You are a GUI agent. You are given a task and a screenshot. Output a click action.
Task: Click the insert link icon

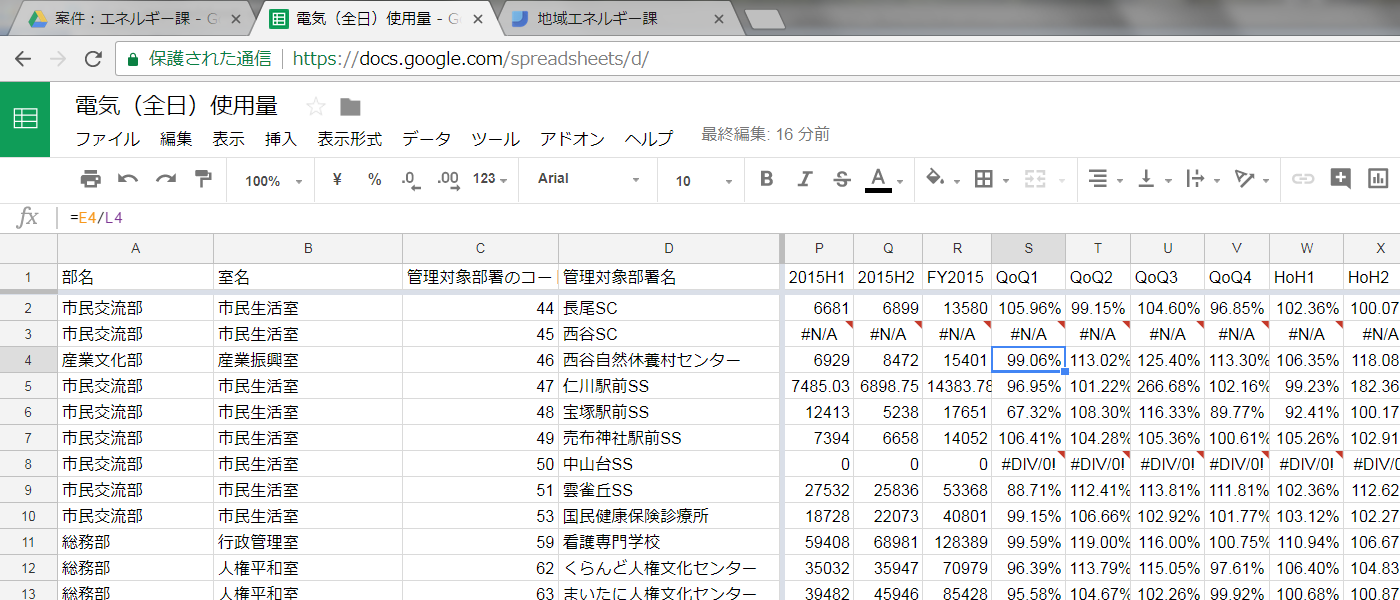click(1302, 179)
